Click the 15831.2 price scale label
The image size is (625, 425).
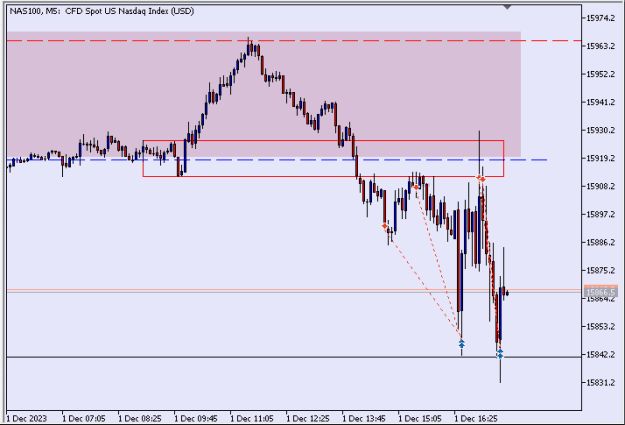click(x=600, y=382)
